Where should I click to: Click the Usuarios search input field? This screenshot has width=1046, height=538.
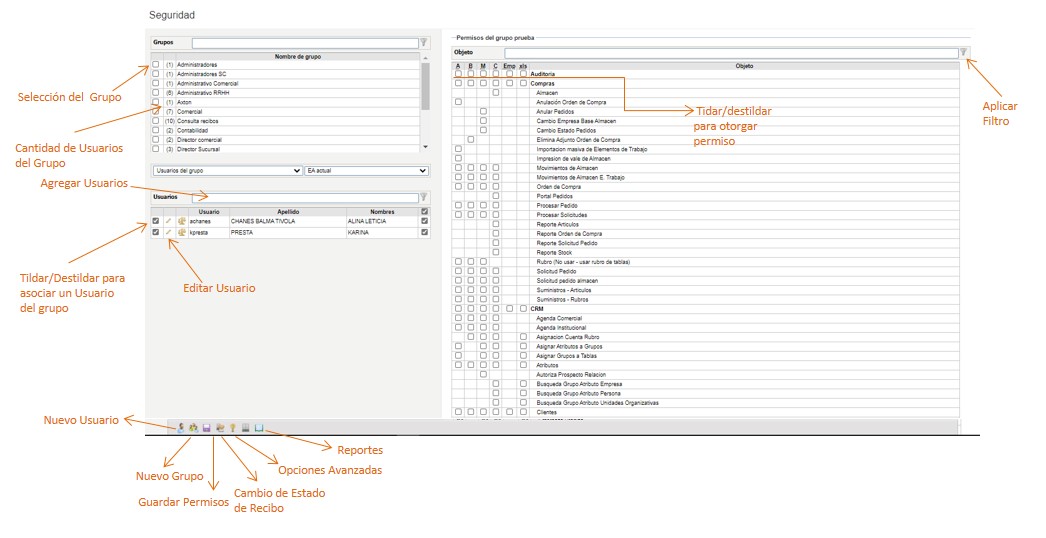304,198
